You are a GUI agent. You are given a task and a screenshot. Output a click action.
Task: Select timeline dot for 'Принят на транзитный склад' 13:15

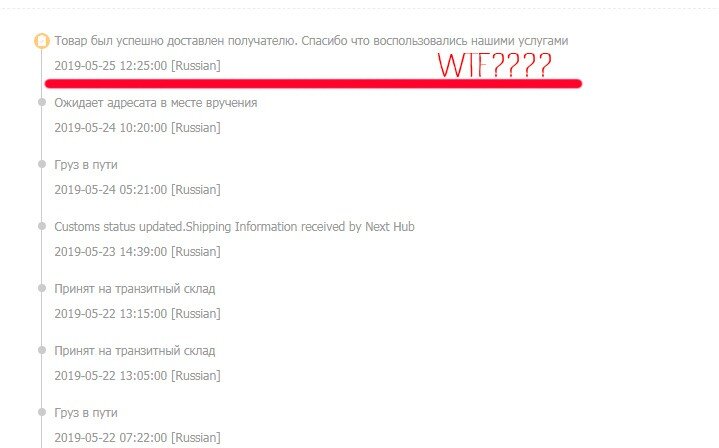tap(42, 288)
